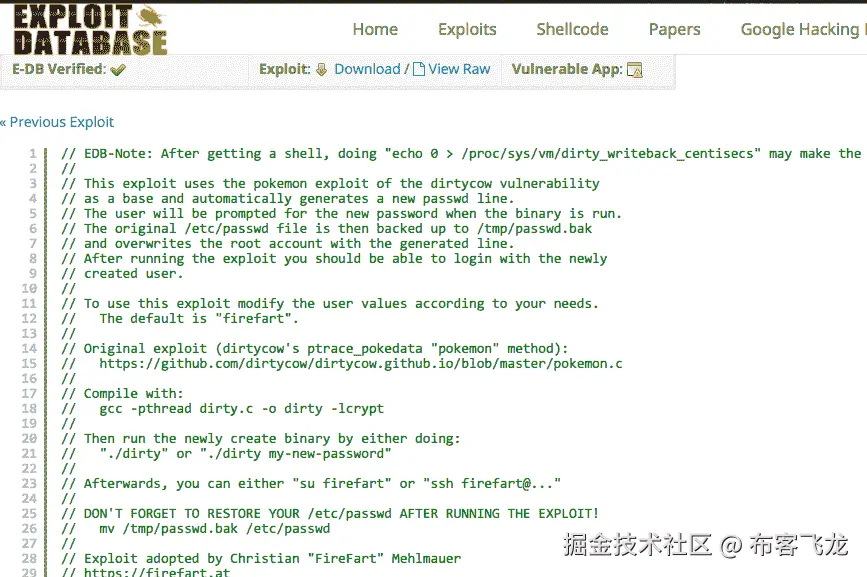Click the github.com/dirtycow pokemon.c URL text
Screen dimensions: 867x577
[361, 364]
